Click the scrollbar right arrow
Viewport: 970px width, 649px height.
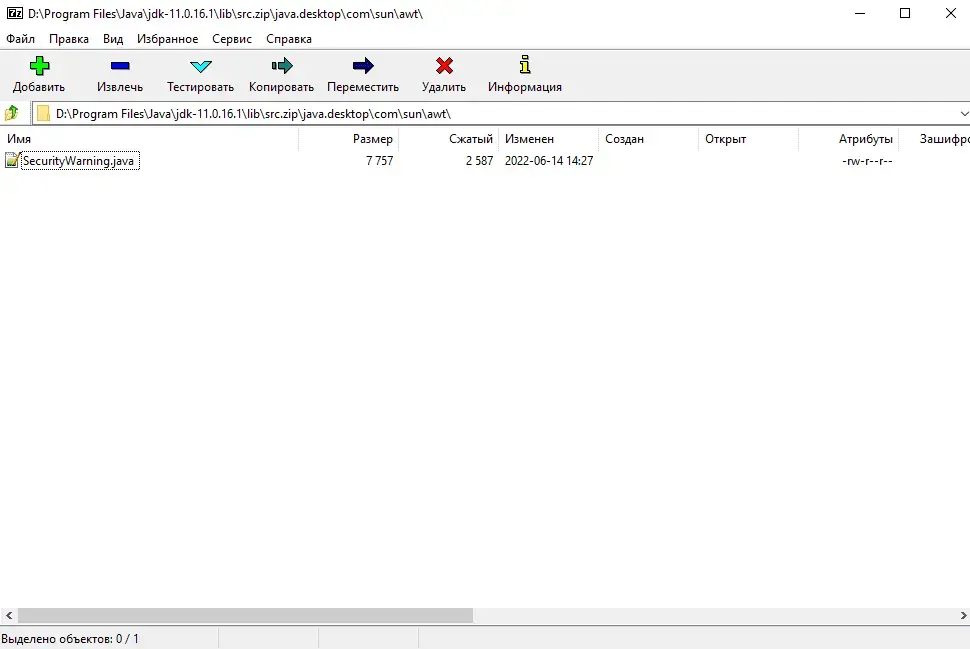pos(963,616)
